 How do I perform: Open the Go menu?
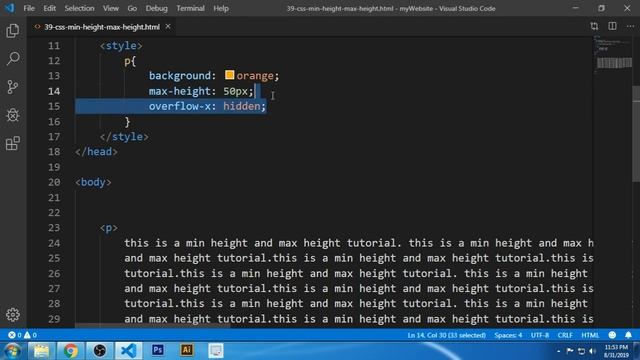132,8
